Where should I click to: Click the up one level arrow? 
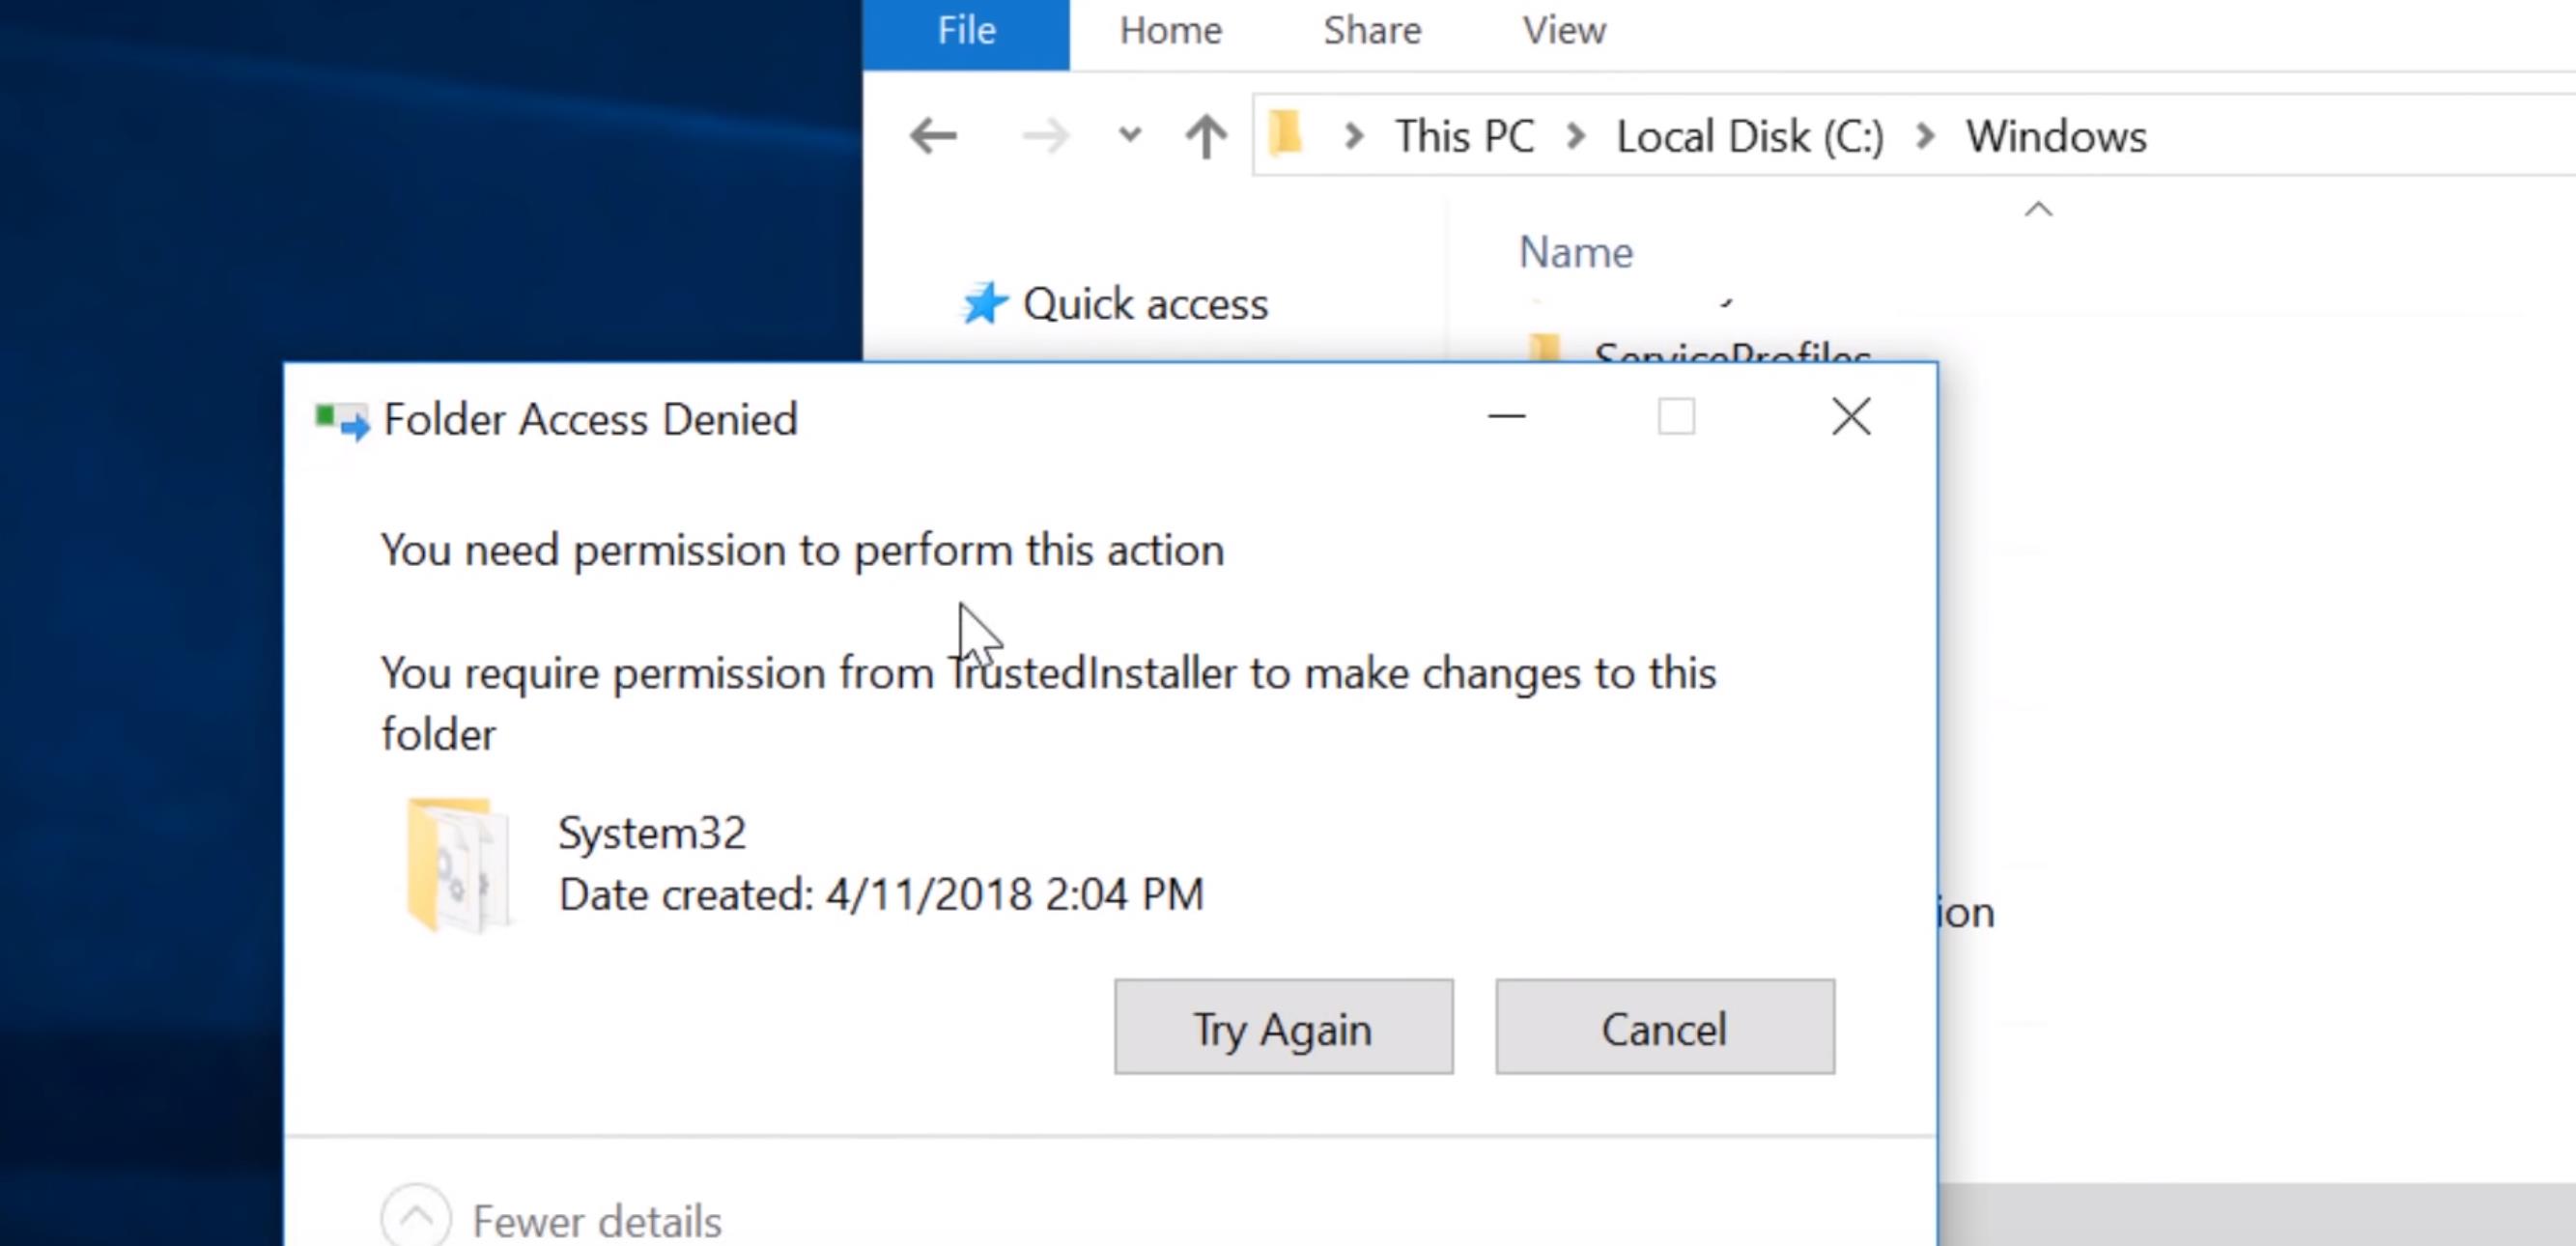point(1205,136)
